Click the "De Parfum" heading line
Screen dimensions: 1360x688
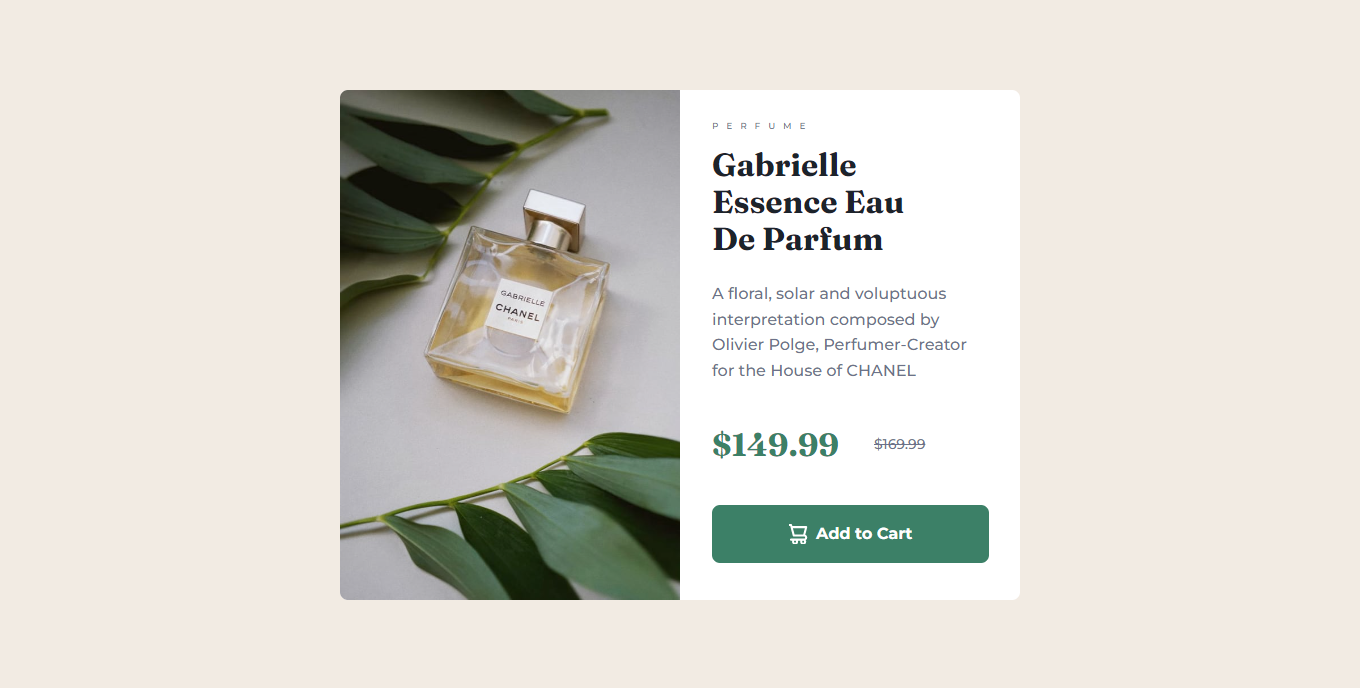click(797, 239)
